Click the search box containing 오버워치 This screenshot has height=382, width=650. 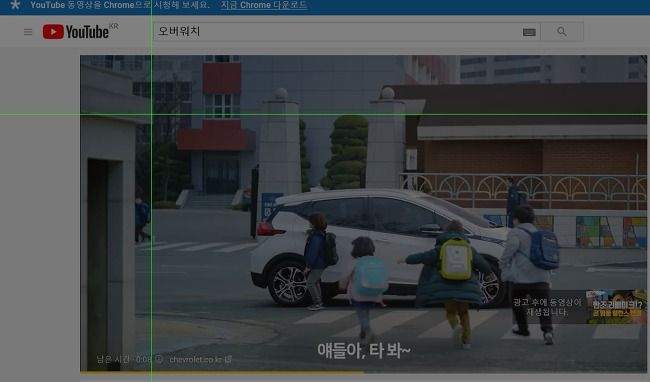click(x=347, y=31)
